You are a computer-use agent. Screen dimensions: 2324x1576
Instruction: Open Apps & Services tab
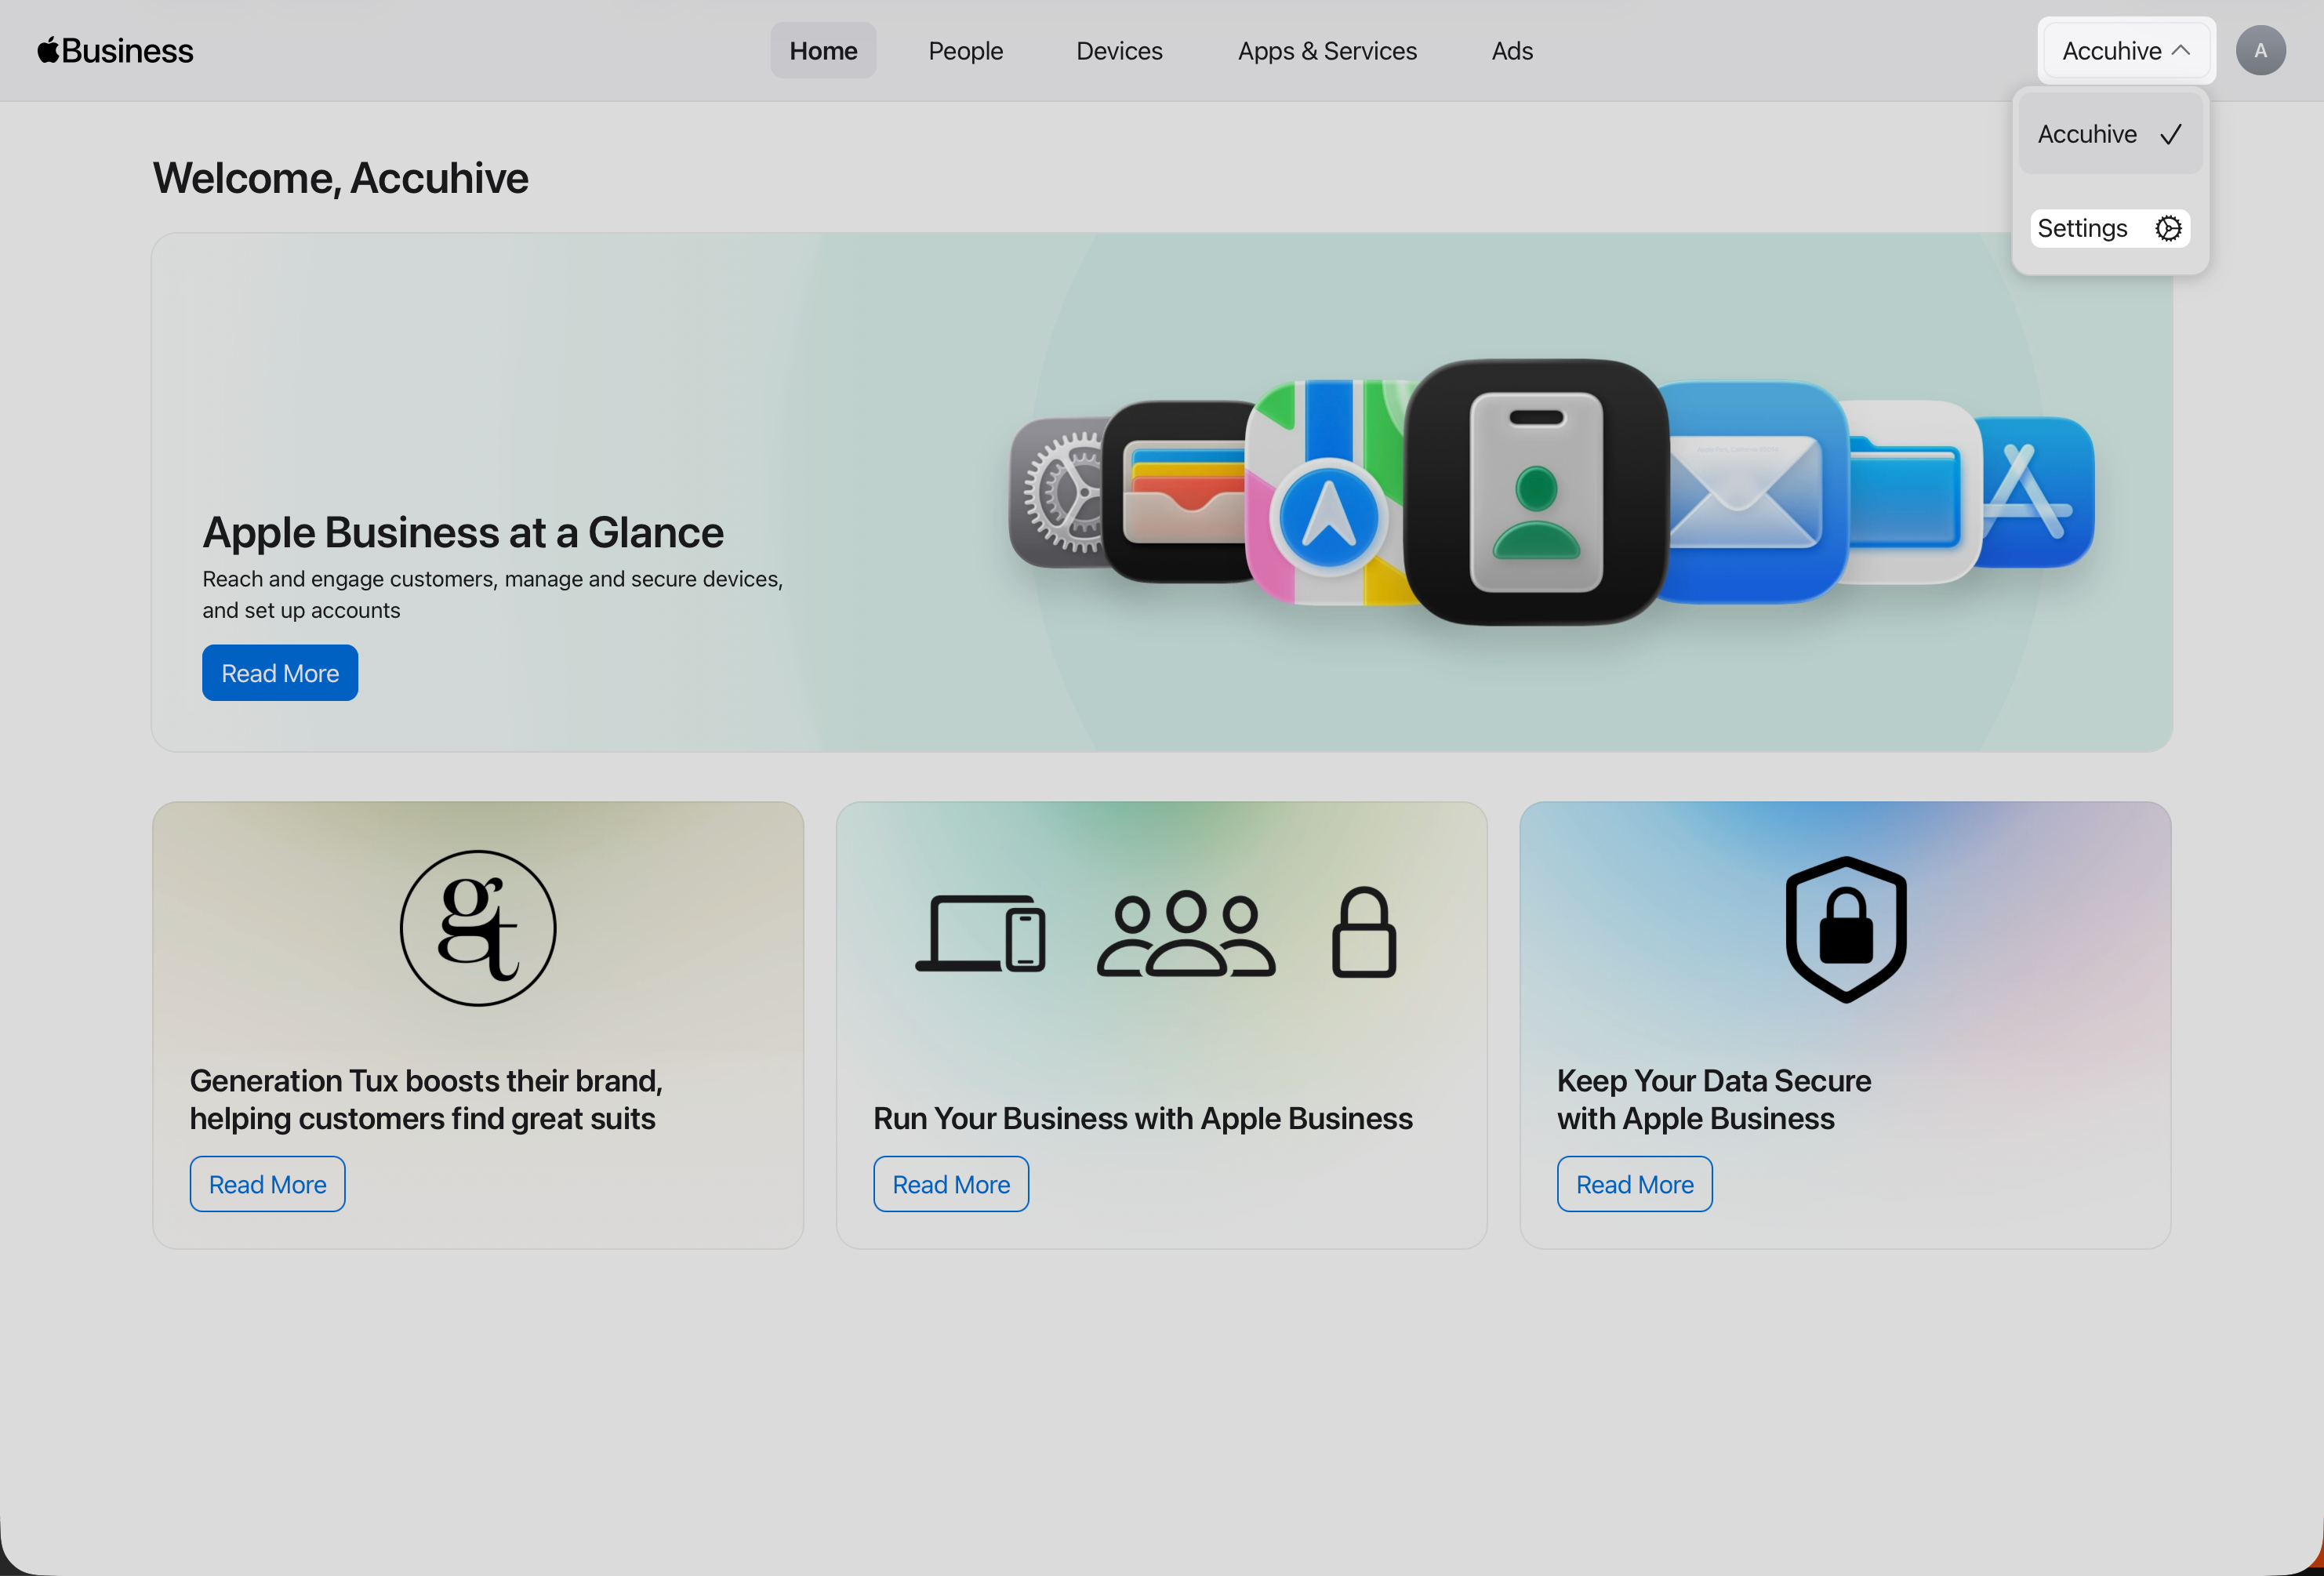coord(1327,50)
